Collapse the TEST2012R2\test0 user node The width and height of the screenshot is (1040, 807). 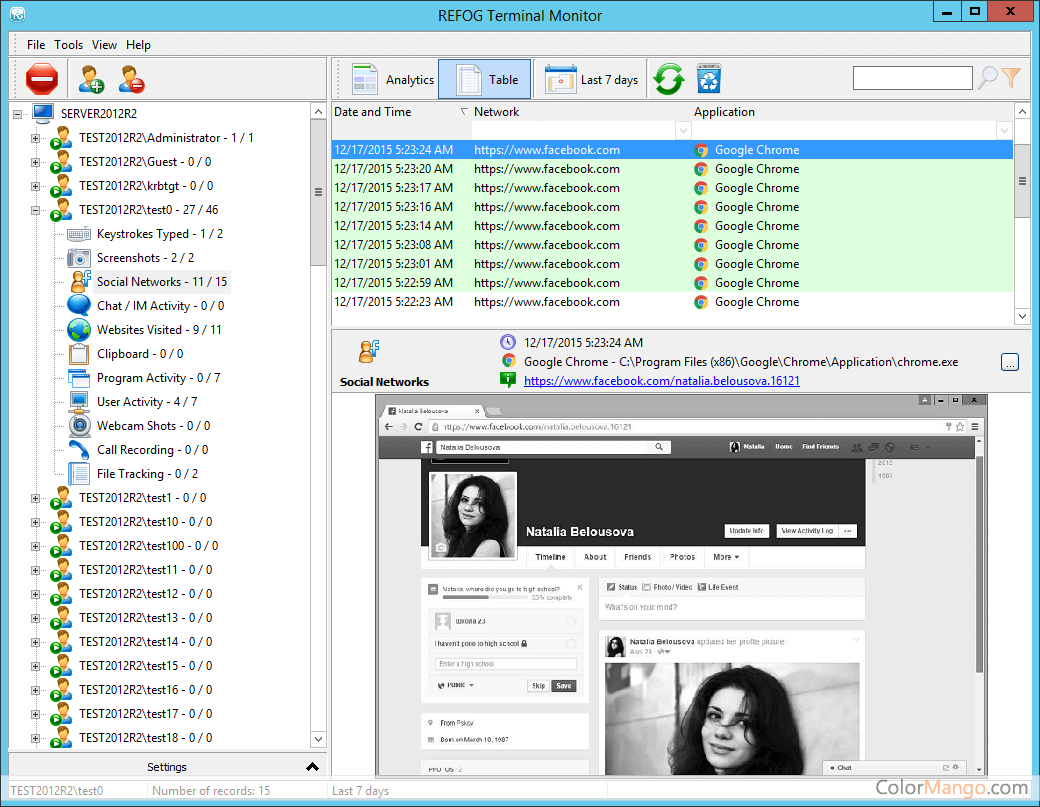[36, 210]
